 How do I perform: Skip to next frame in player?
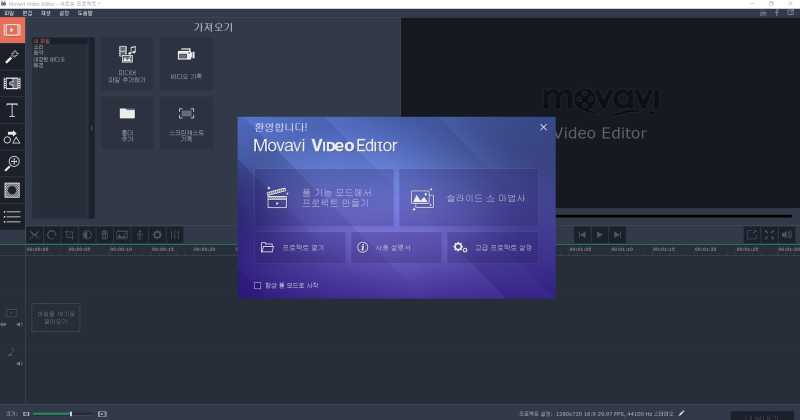tap(617, 235)
